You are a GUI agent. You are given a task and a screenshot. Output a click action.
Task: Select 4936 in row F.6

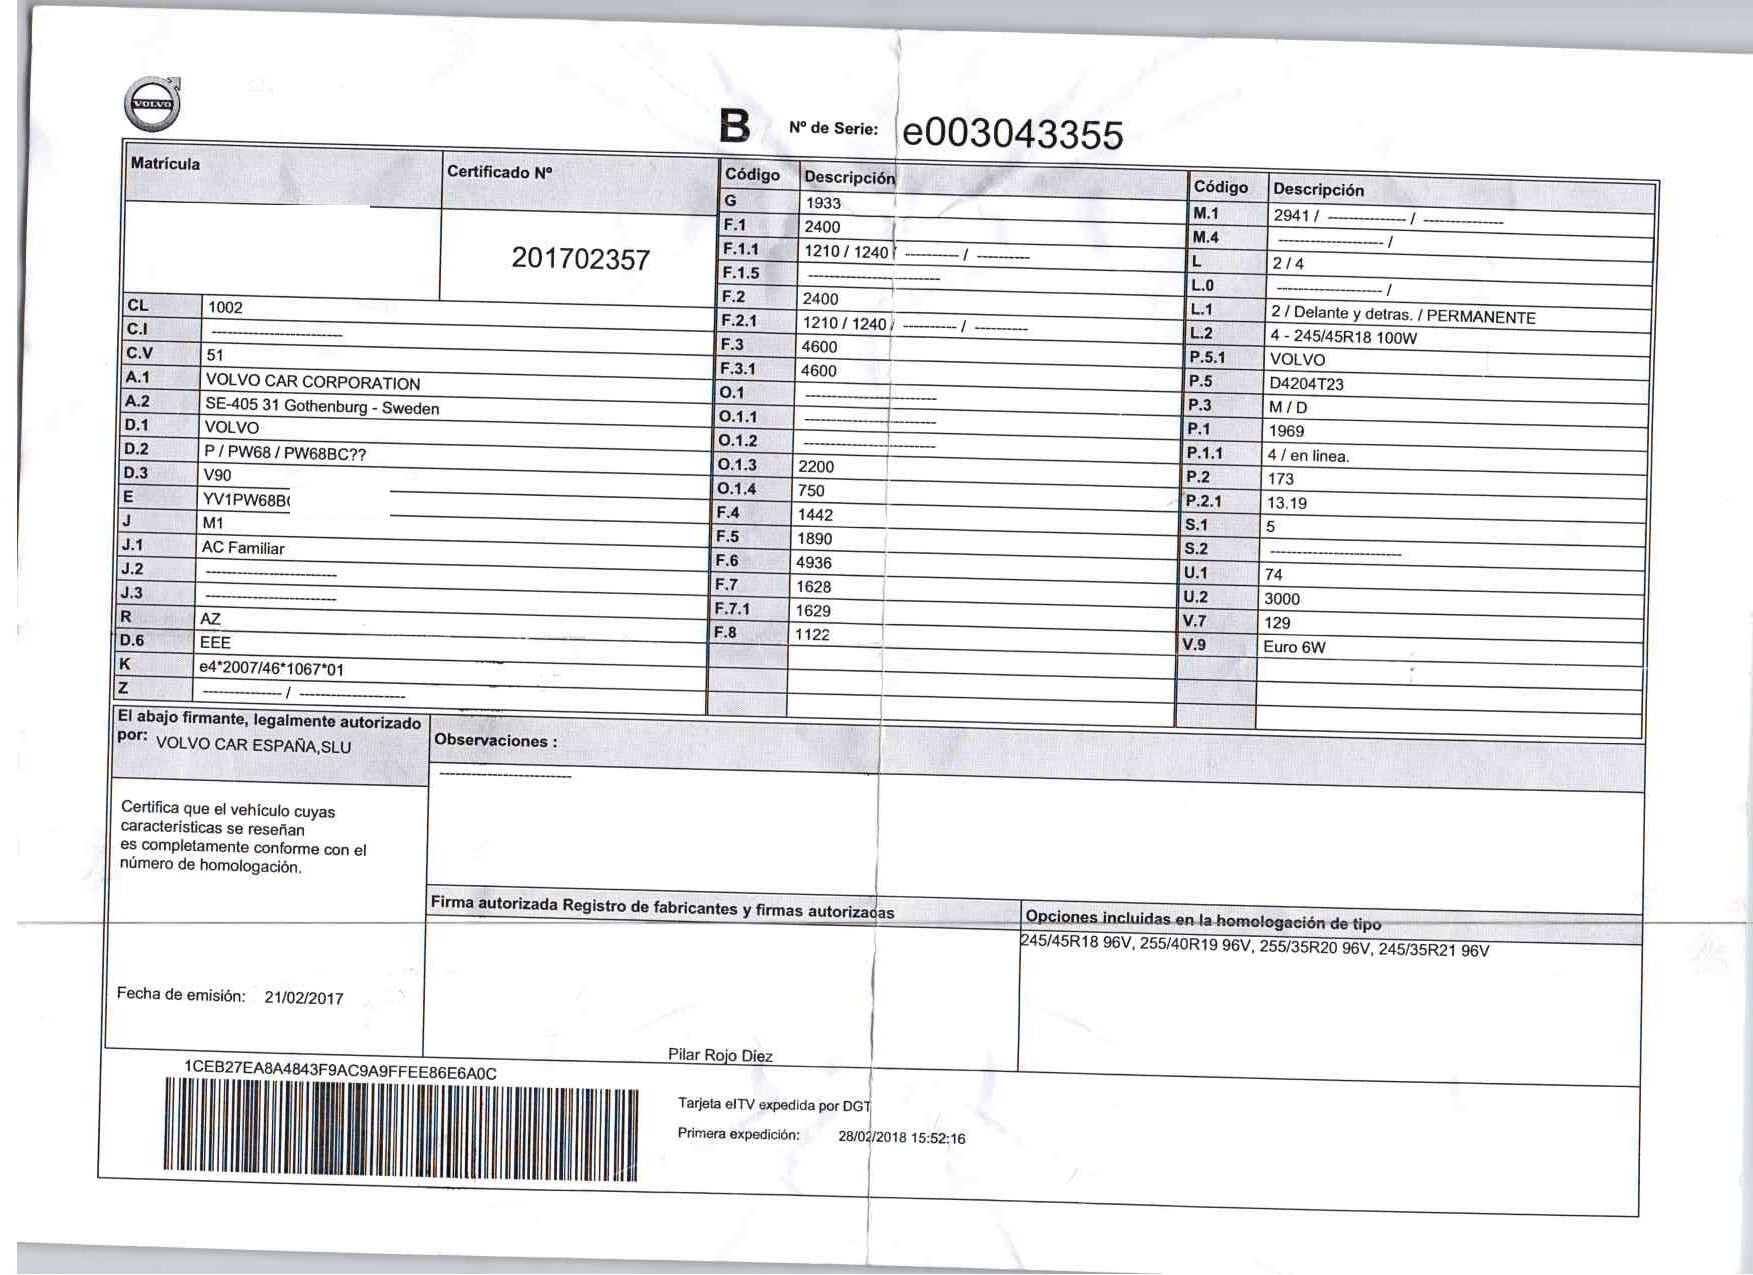[x=814, y=563]
